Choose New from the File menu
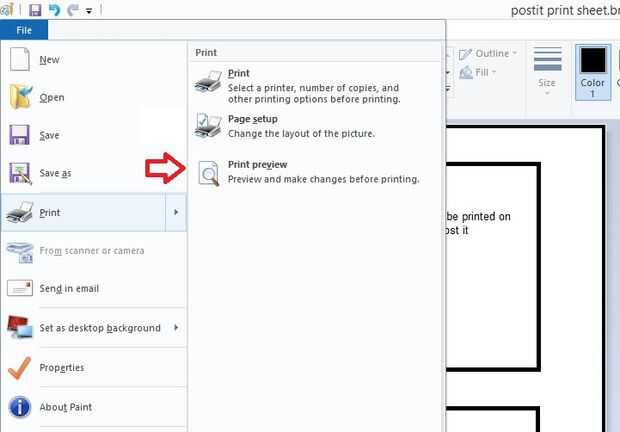This screenshot has width=620, height=432. point(94,60)
